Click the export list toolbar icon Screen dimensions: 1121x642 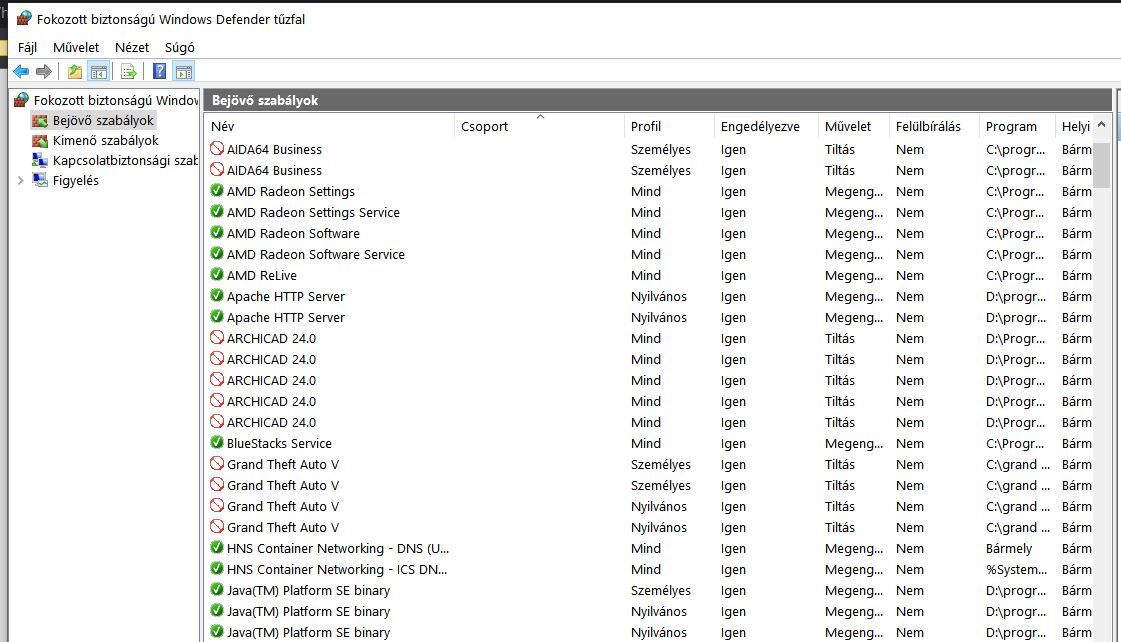point(129,71)
